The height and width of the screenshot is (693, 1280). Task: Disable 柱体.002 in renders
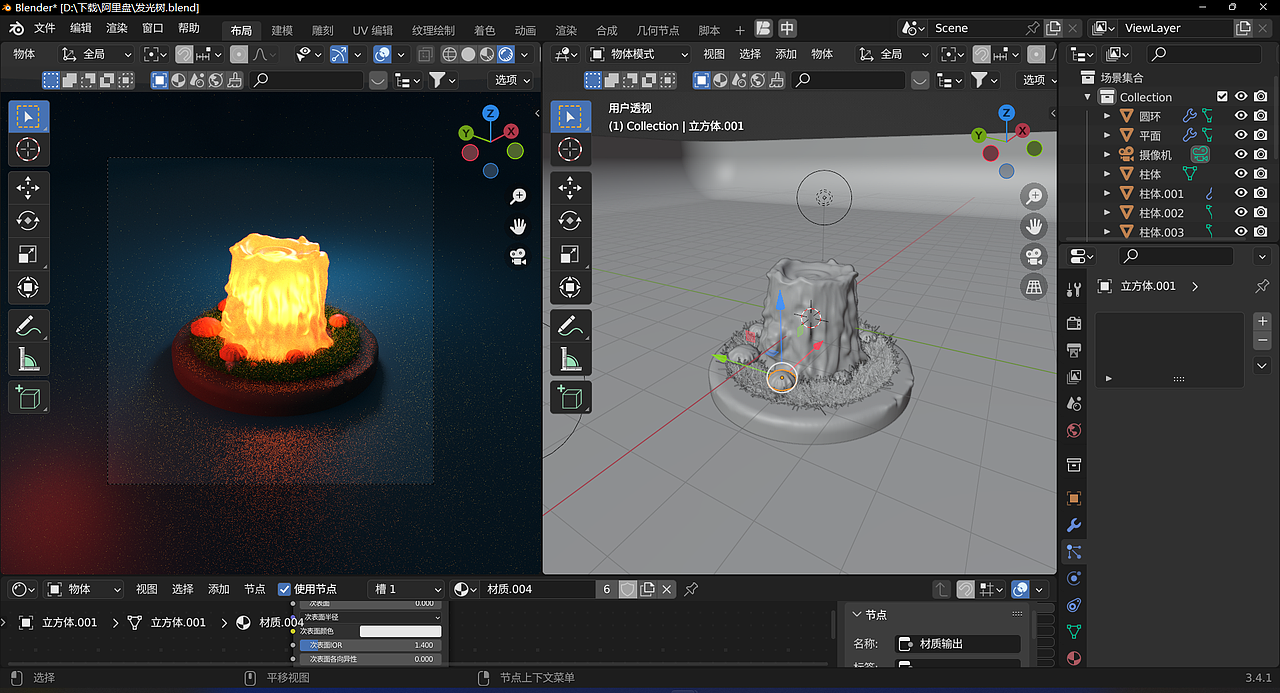point(1261,212)
